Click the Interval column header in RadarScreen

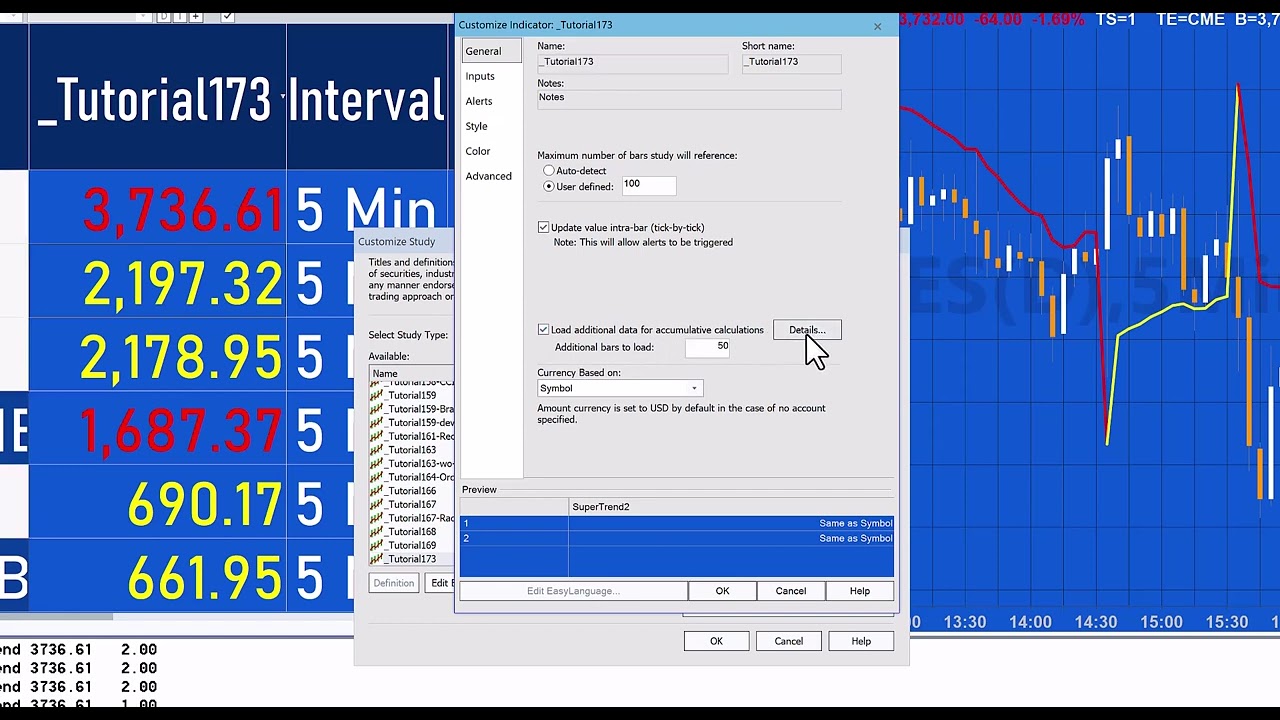(367, 99)
